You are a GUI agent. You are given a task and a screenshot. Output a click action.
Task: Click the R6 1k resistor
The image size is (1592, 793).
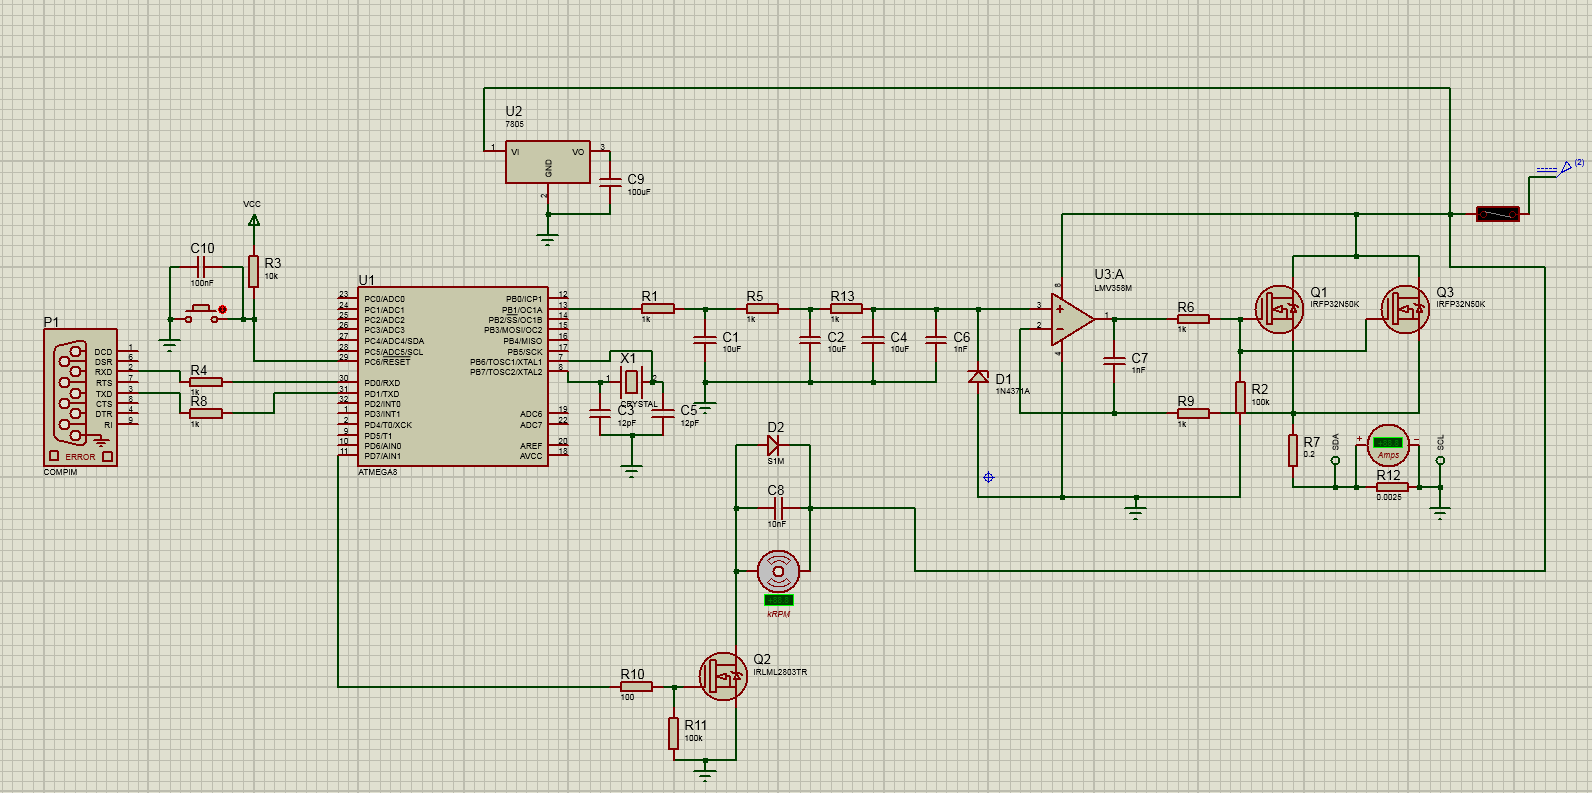pyautogui.click(x=1193, y=319)
